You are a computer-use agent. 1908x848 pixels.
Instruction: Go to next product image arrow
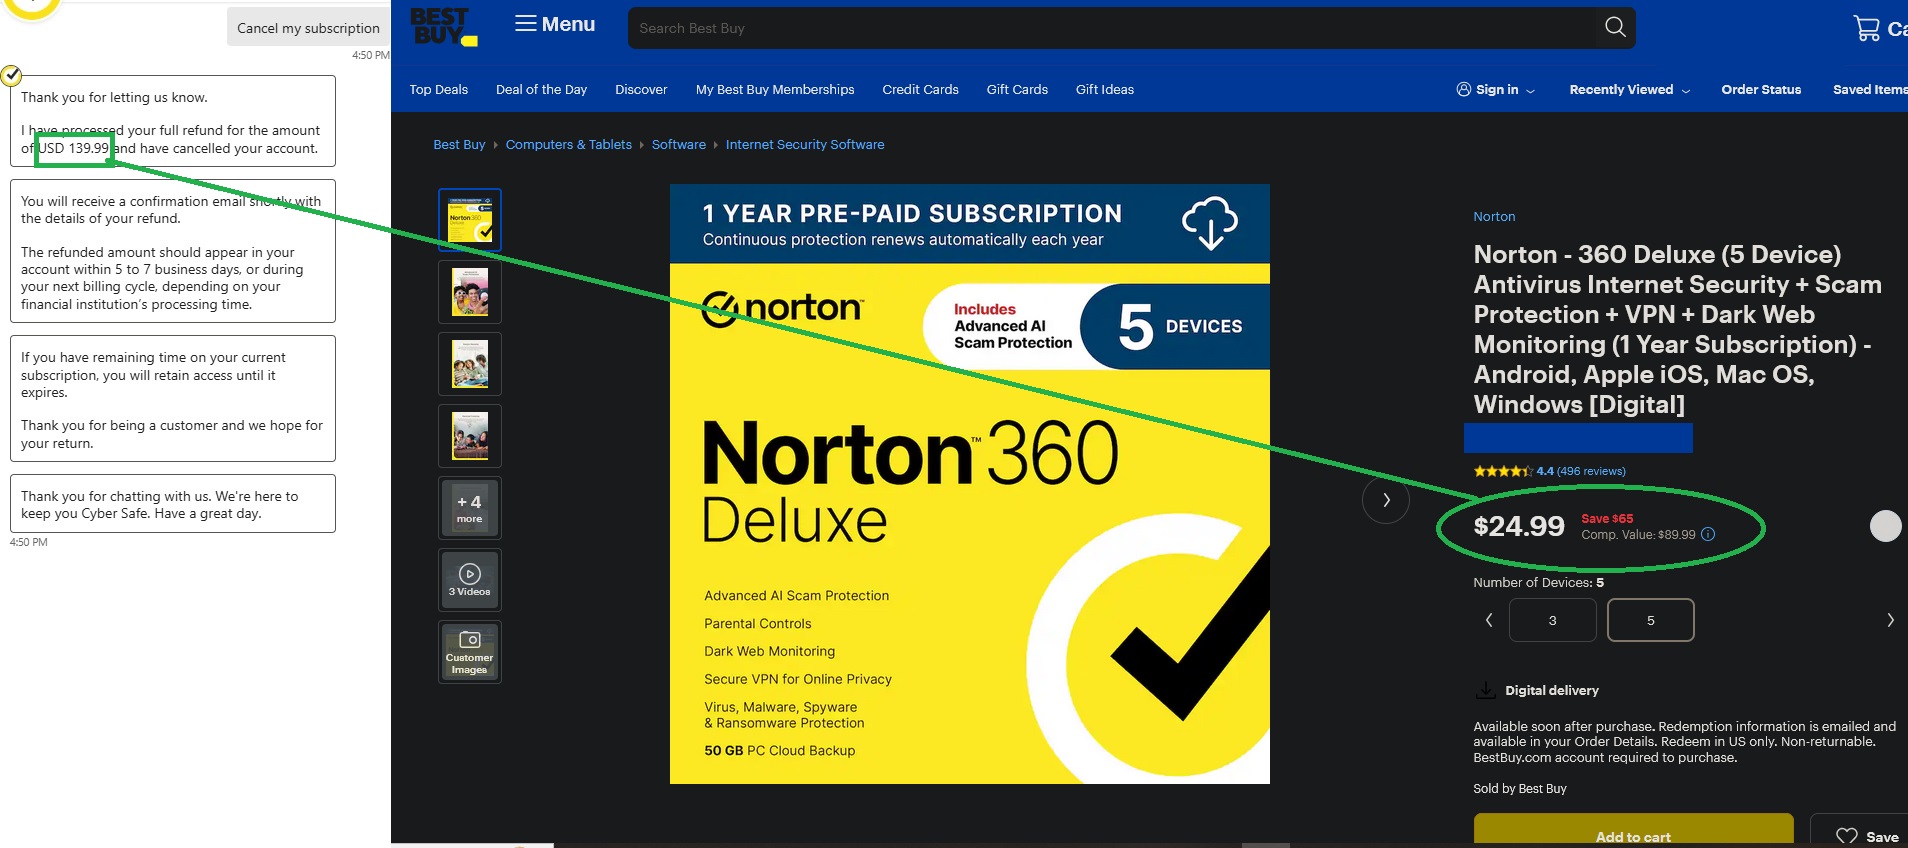click(x=1386, y=500)
